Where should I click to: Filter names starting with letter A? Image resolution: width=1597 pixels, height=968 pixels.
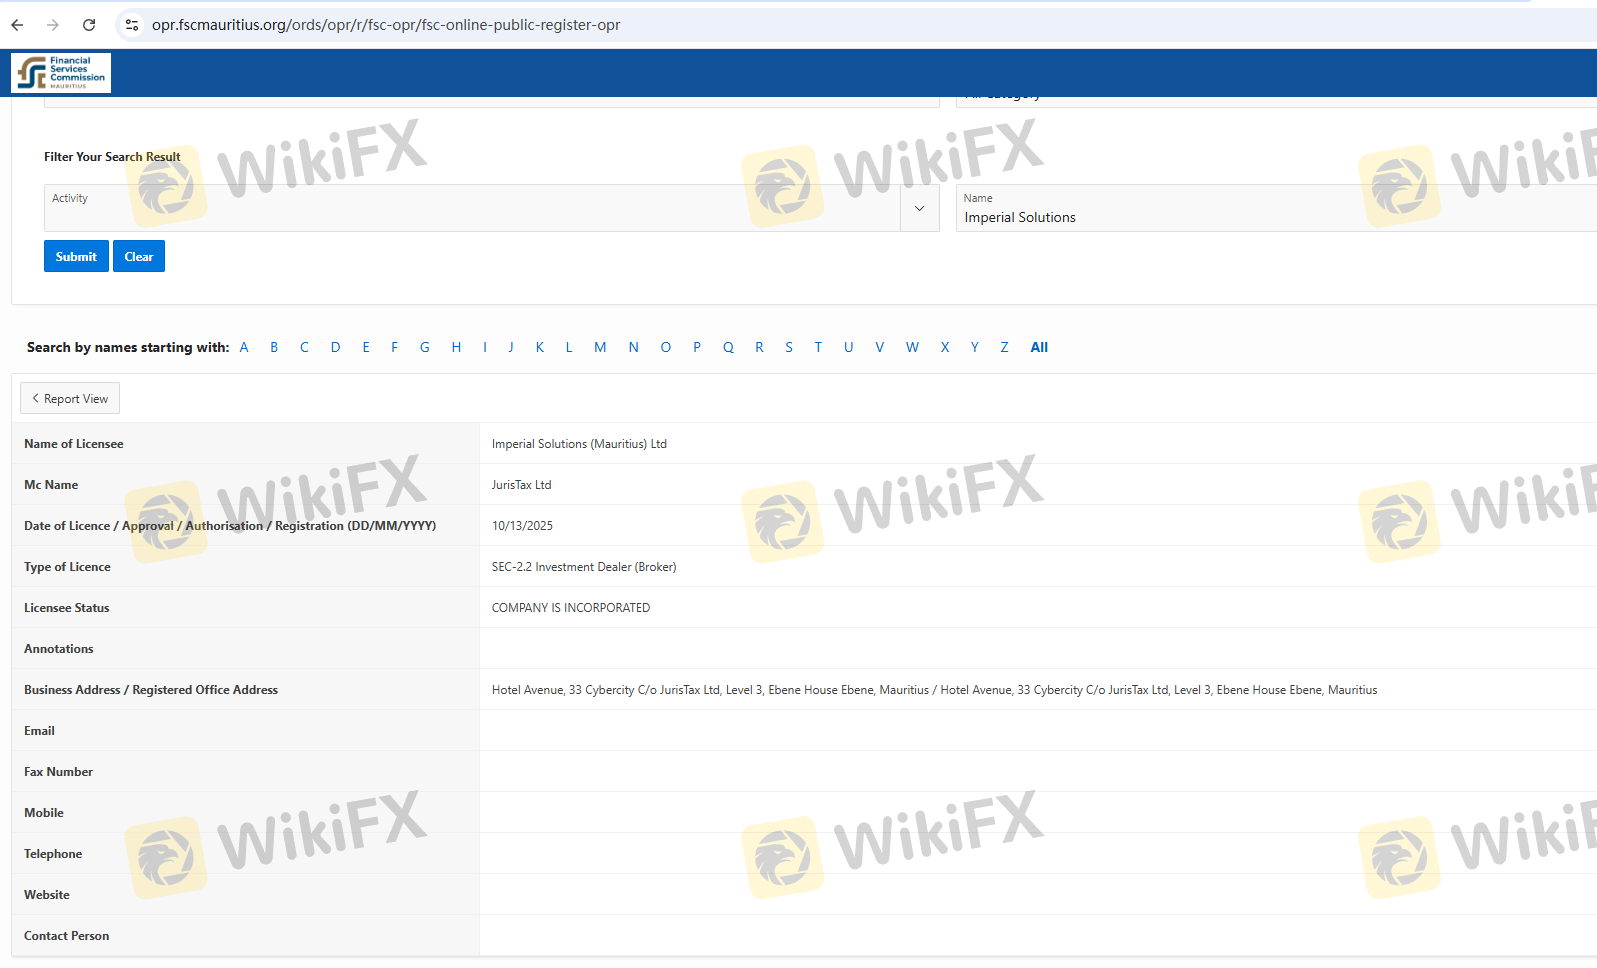pos(244,347)
